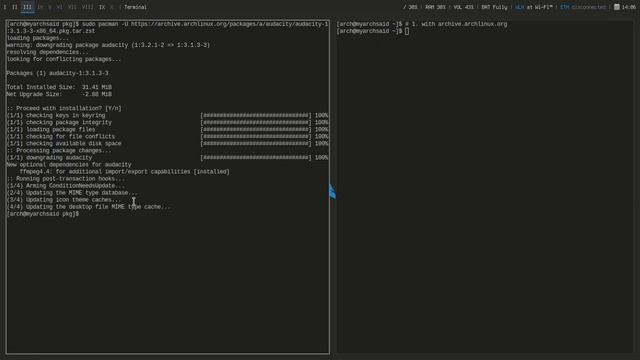This screenshot has height=360, width=640.
Task: Click the 'Net Upgrade Size' line
Action: (x=59, y=94)
